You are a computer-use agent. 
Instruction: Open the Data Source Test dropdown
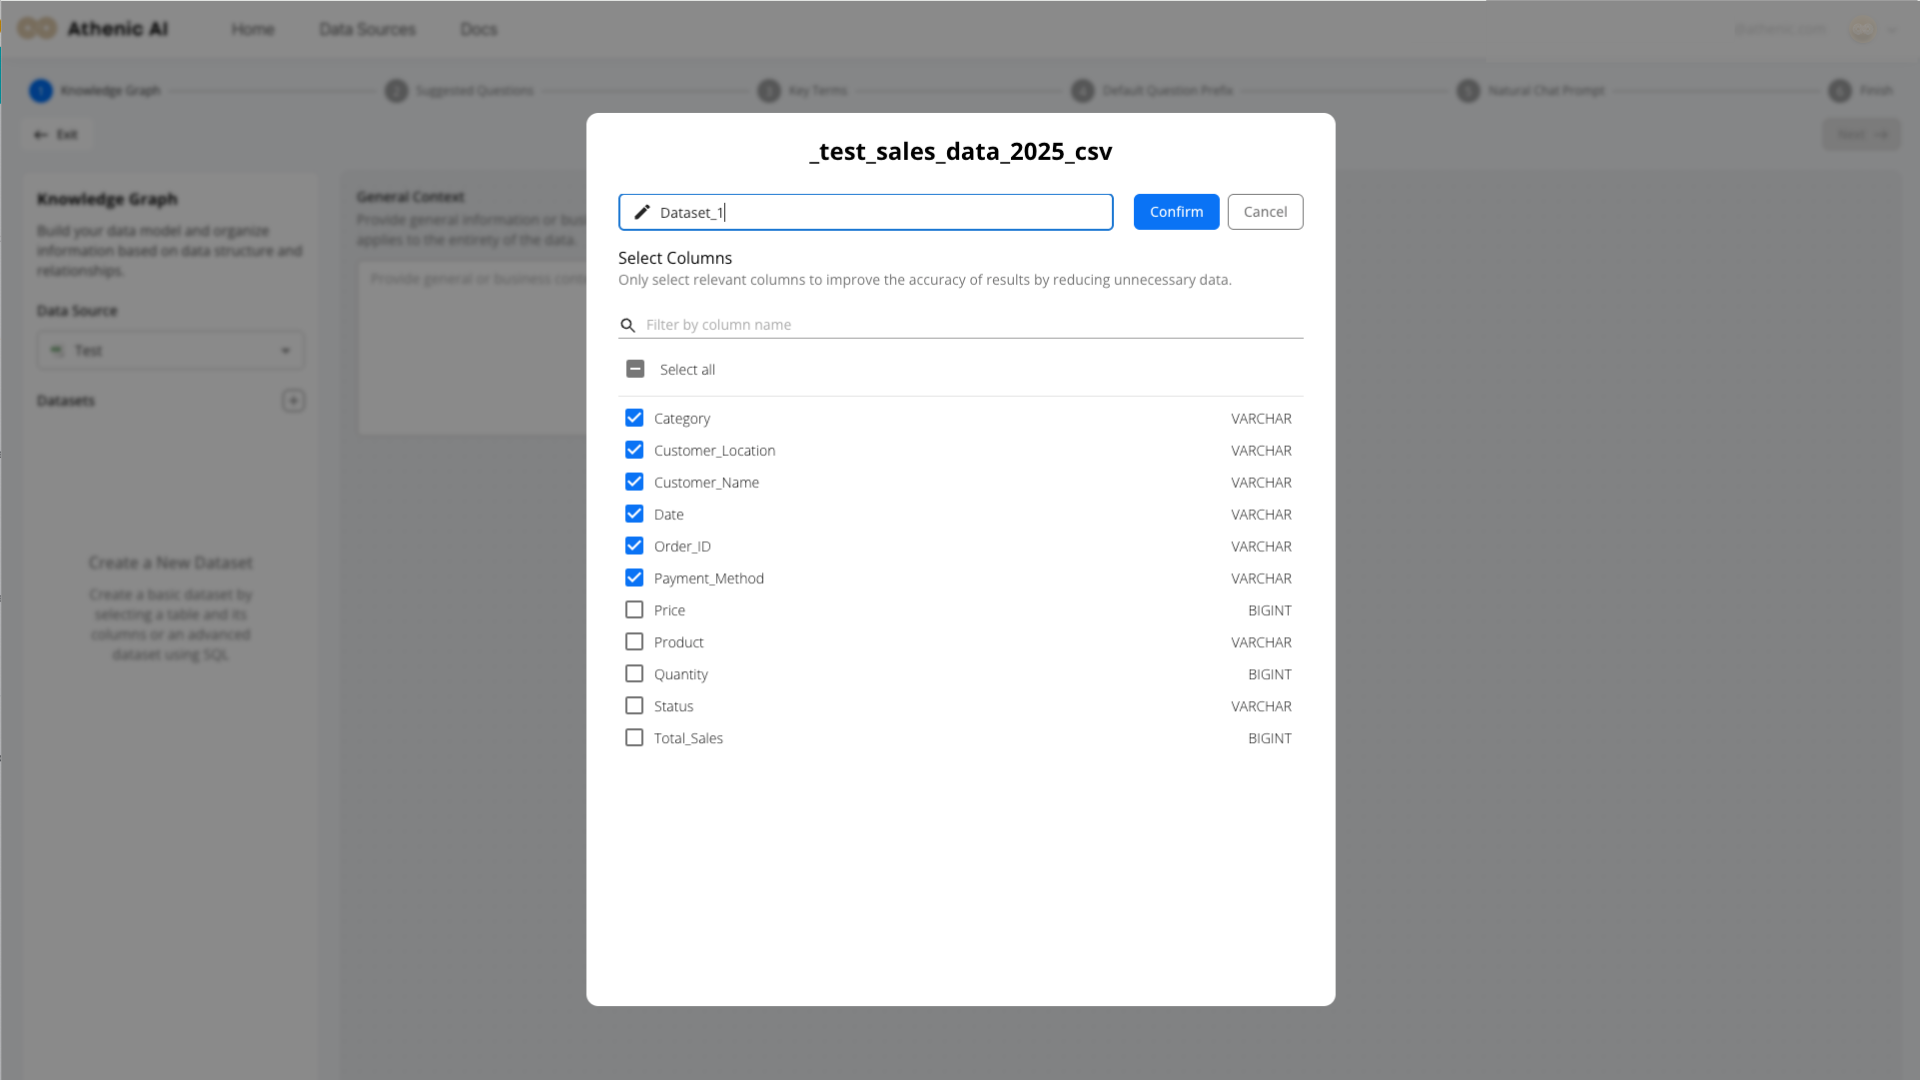pos(171,351)
